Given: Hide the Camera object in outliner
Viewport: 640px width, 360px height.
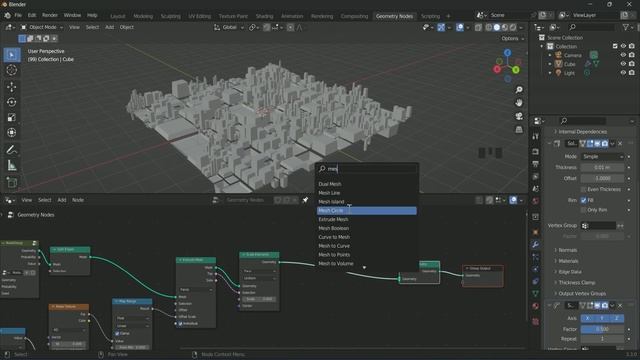Looking at the screenshot, I should click(x=623, y=55).
